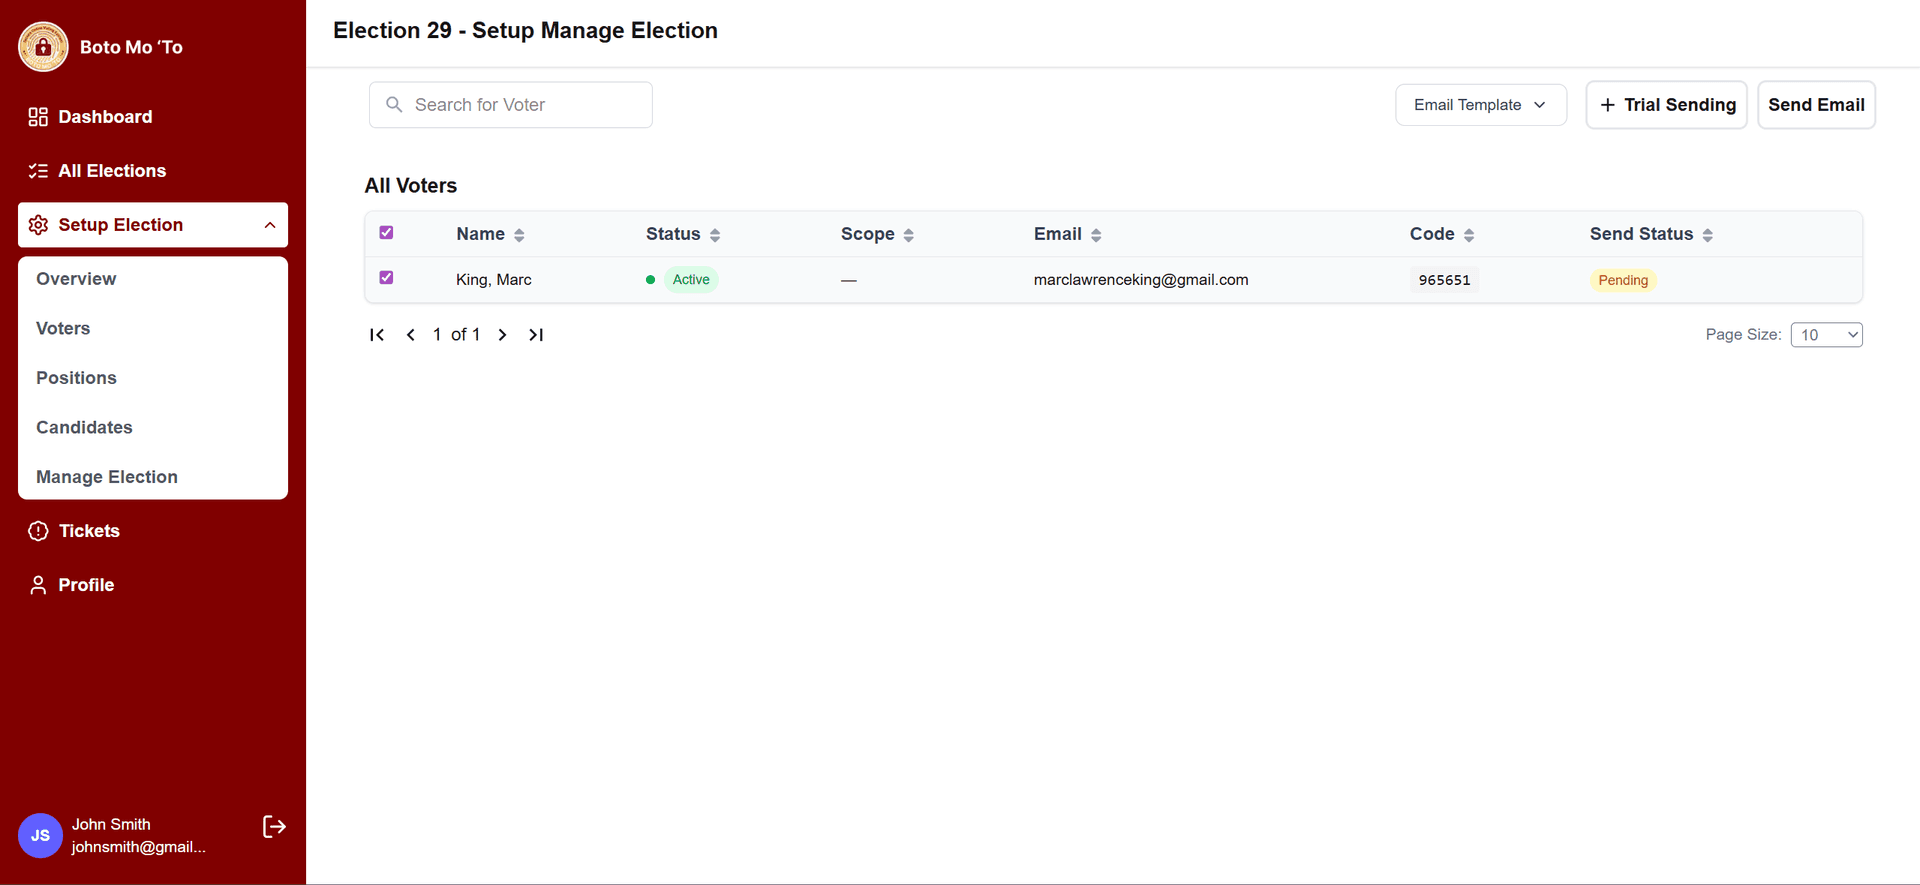Go to the next page arrow
This screenshot has width=1920, height=885.
click(x=503, y=335)
